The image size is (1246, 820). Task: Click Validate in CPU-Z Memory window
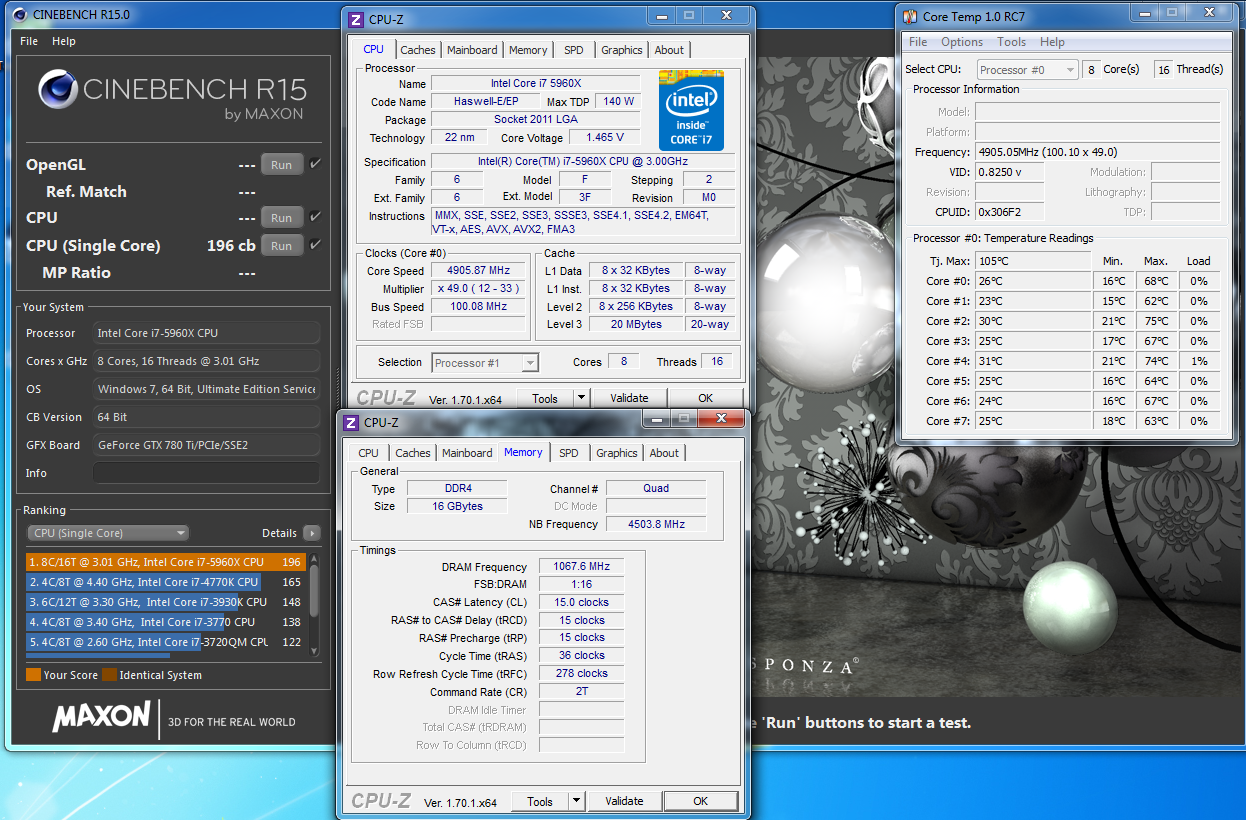coord(624,801)
